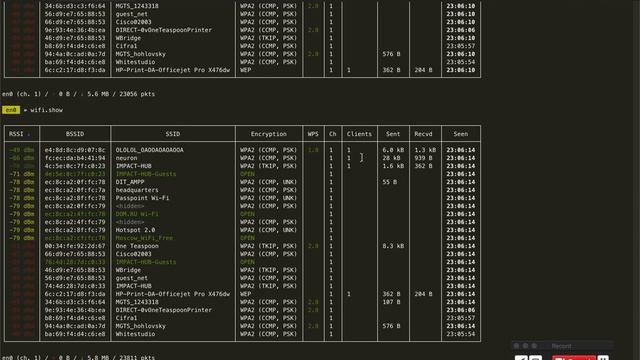This screenshot has width=640, height=360.
Task: Click the 6.0 kB sent value
Action: coord(393,150)
